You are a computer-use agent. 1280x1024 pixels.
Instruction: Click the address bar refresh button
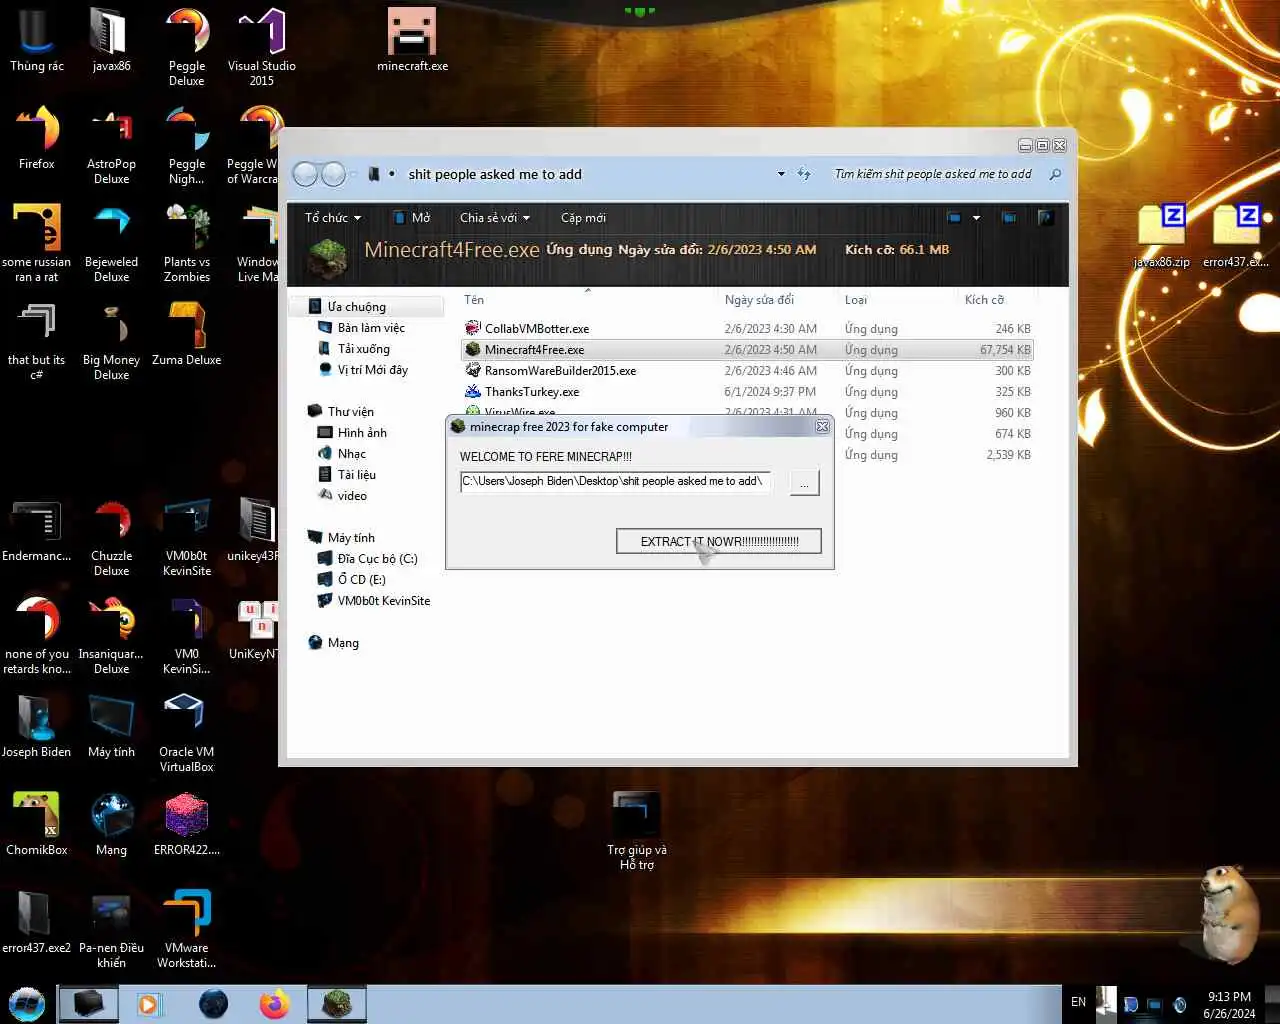[x=804, y=174]
